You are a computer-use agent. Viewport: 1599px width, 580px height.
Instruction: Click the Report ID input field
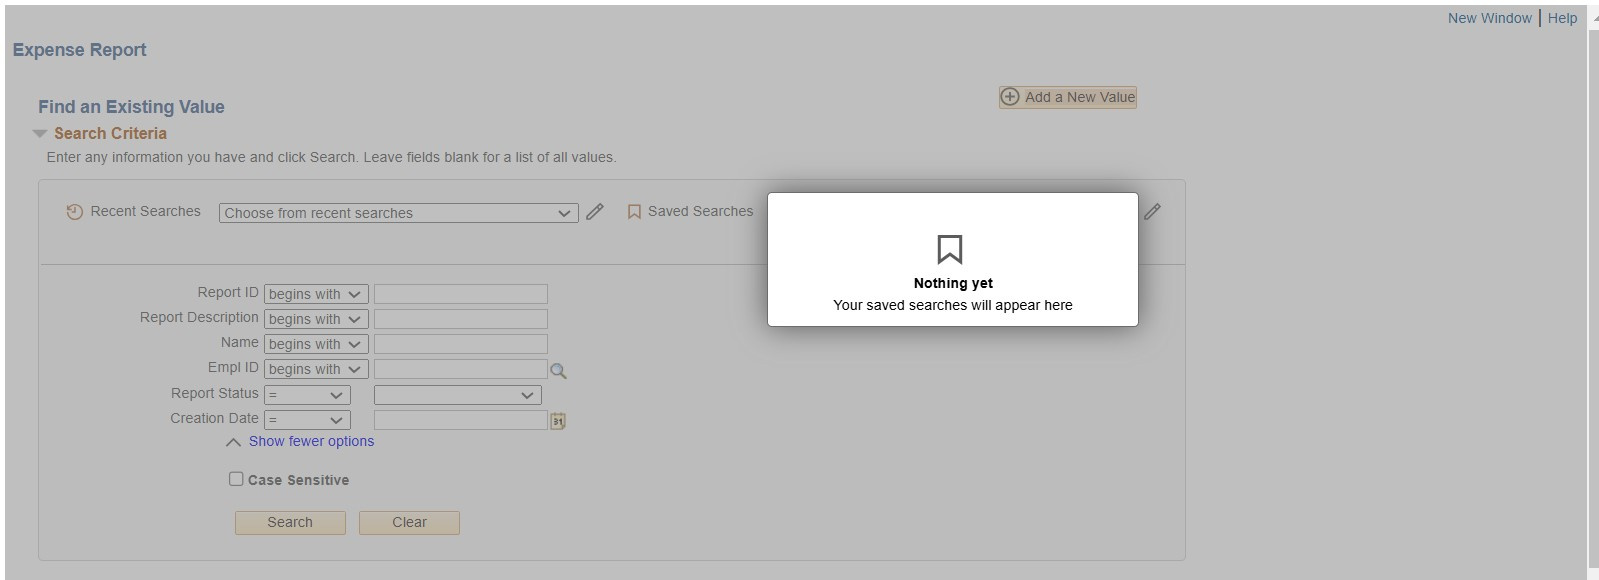[x=460, y=294]
